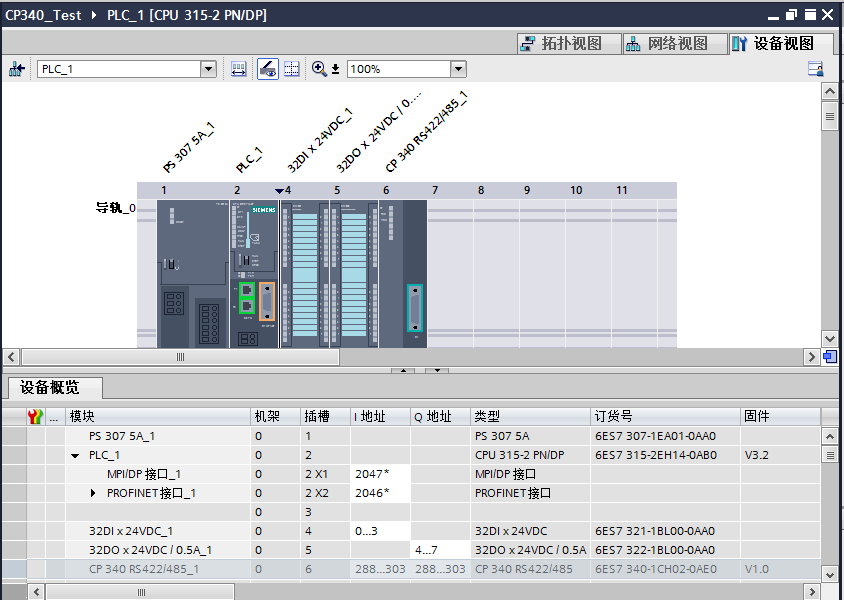
Task: Select the PS 307 5A_1 table row
Action: [x=411, y=436]
